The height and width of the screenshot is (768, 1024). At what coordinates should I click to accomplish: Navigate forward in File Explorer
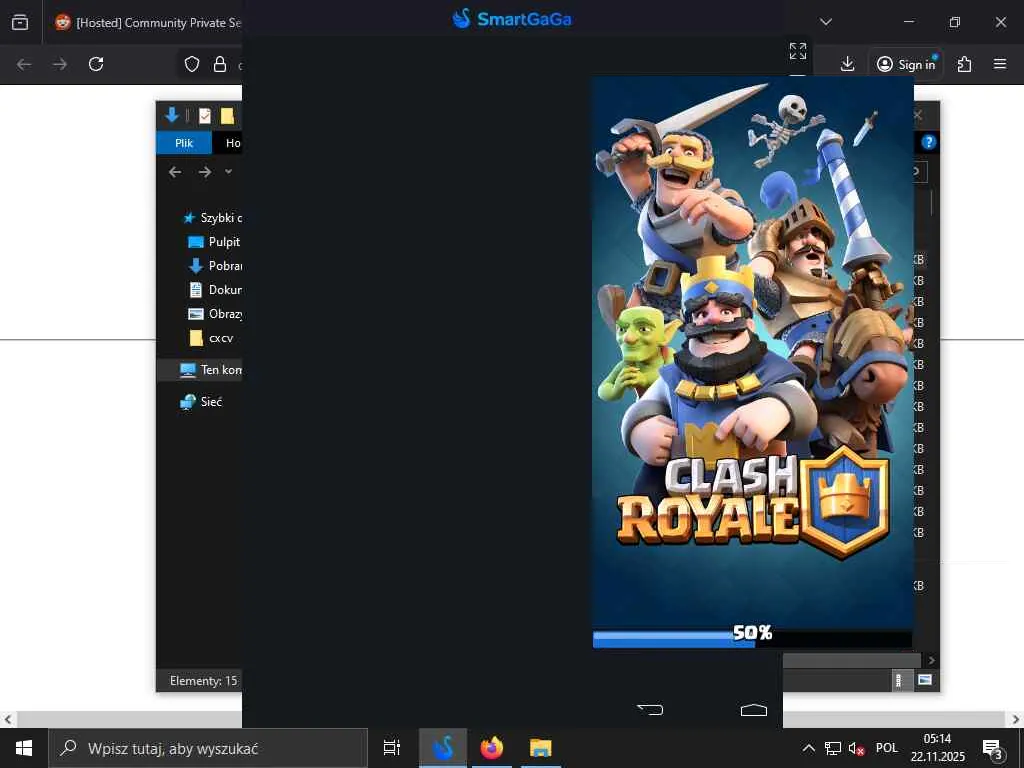coord(205,172)
